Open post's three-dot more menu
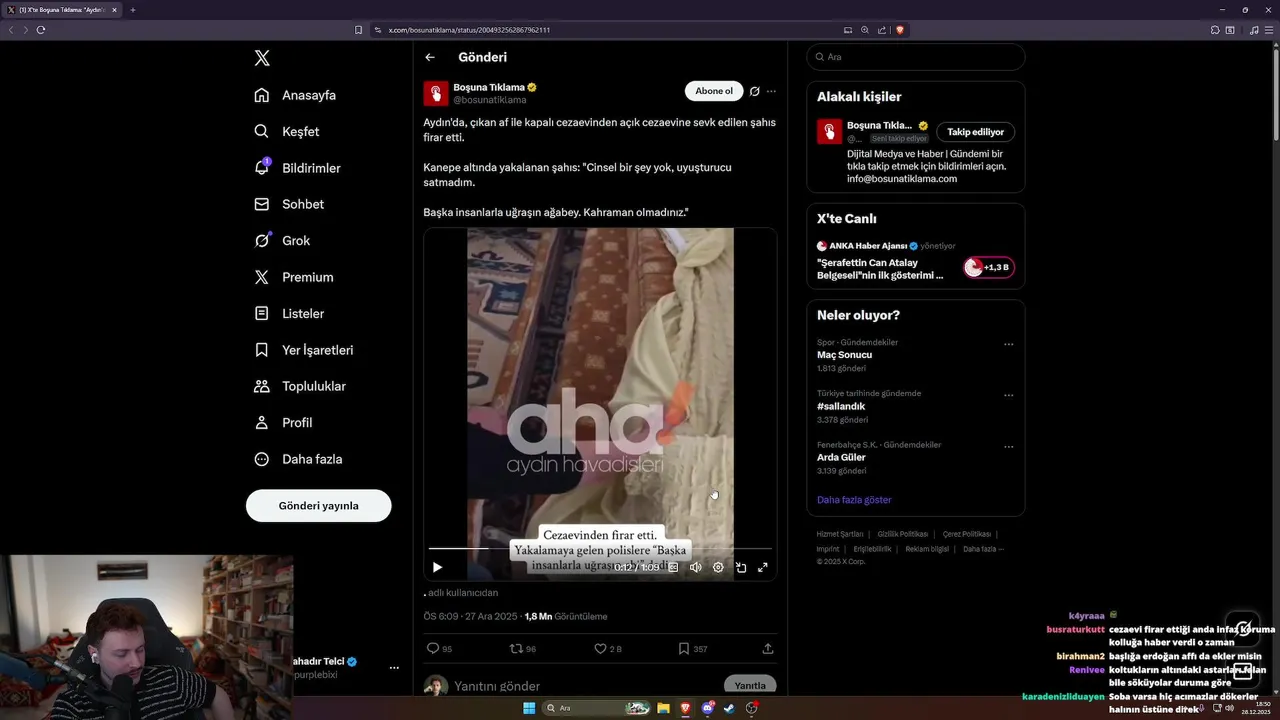This screenshot has width=1280, height=720. point(771,91)
